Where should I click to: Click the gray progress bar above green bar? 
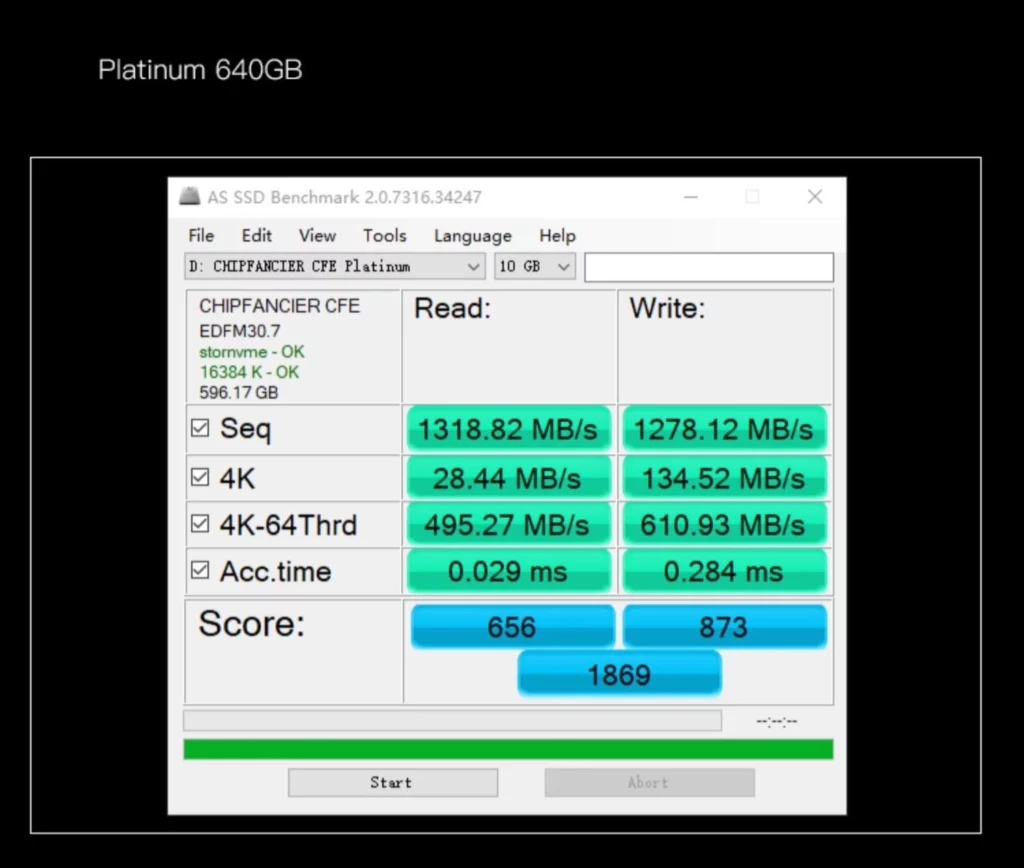[453, 720]
